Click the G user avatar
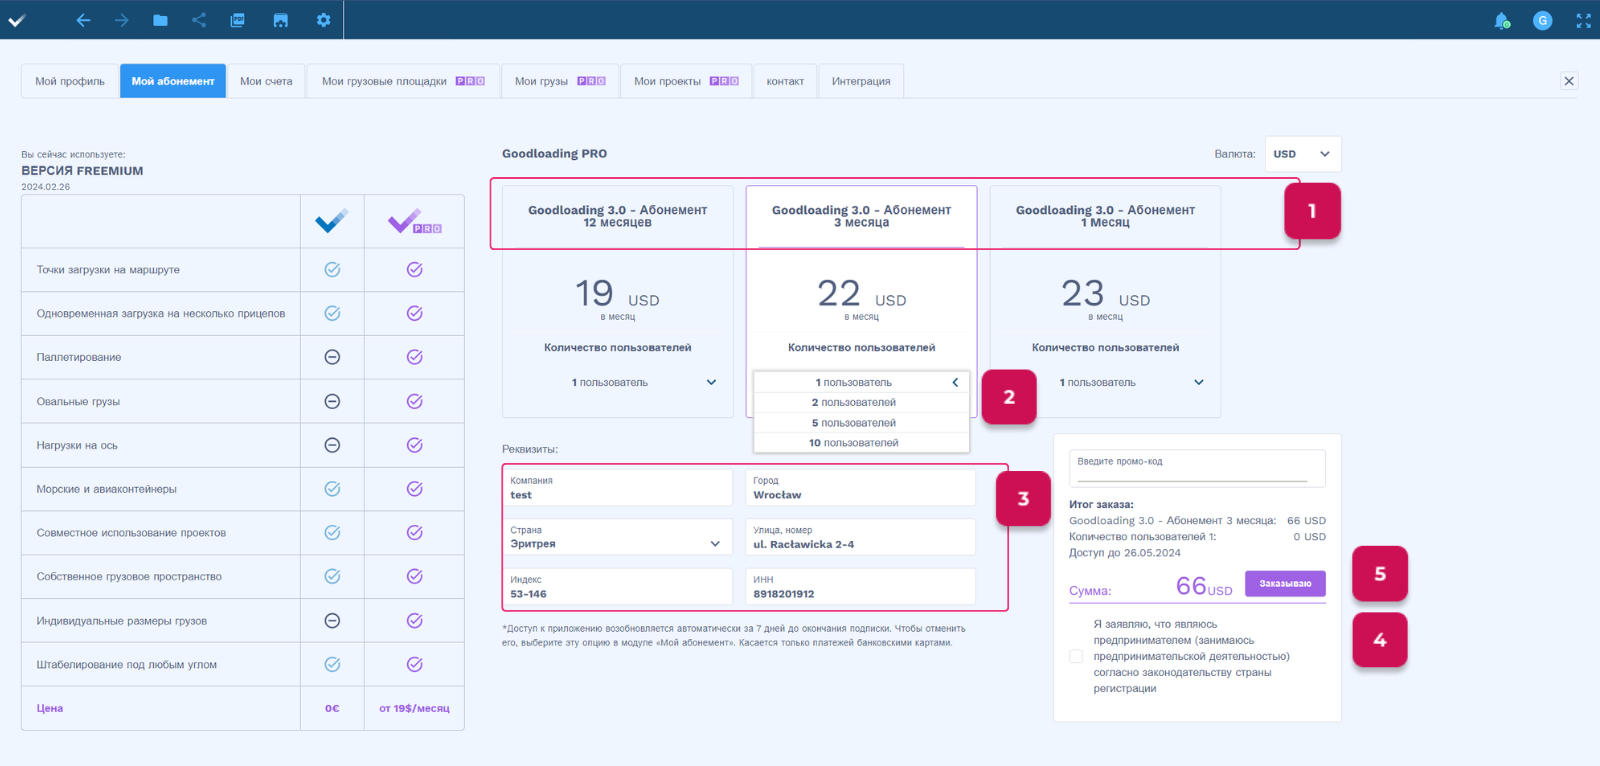 coord(1542,20)
